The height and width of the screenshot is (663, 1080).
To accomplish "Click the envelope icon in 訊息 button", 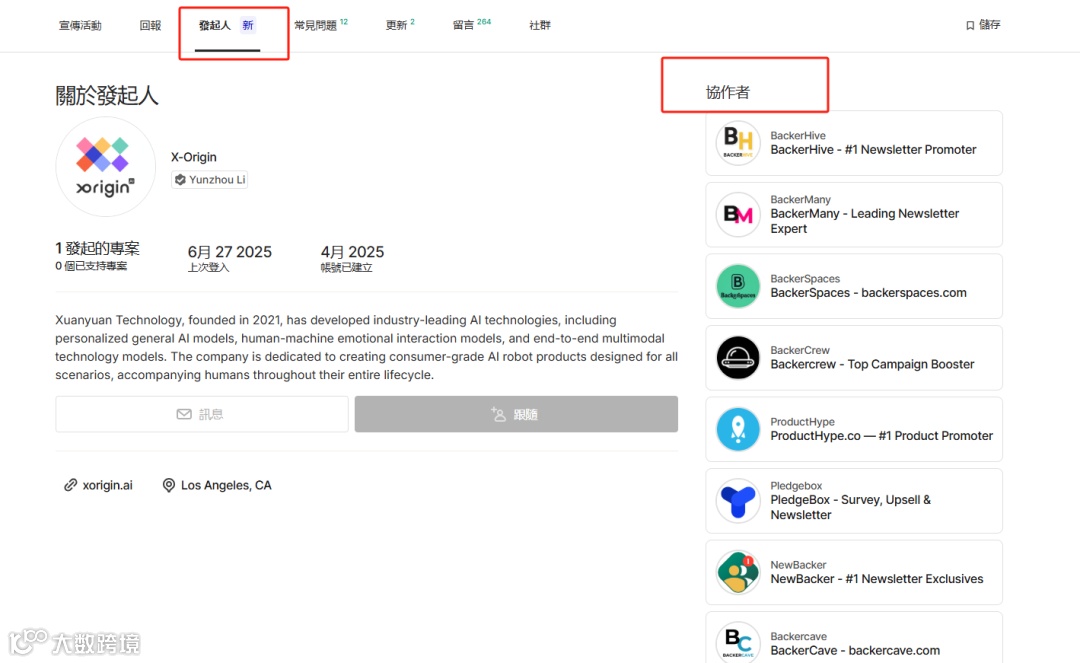I will coord(184,414).
